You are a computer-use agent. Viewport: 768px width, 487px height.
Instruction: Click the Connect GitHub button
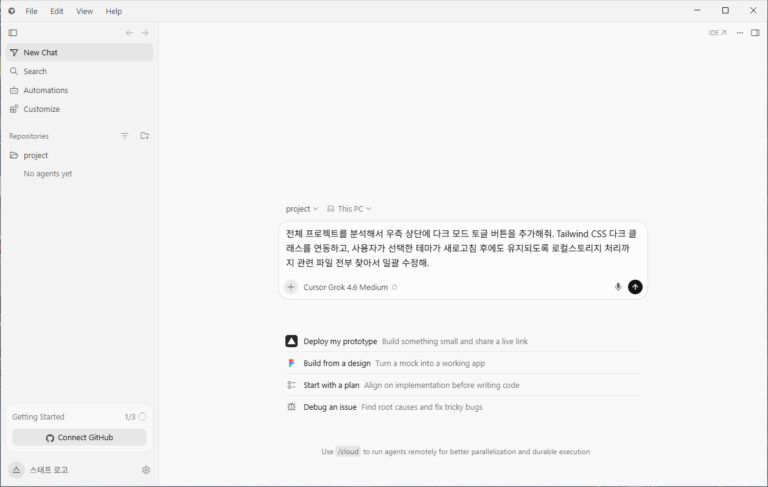tap(79, 438)
